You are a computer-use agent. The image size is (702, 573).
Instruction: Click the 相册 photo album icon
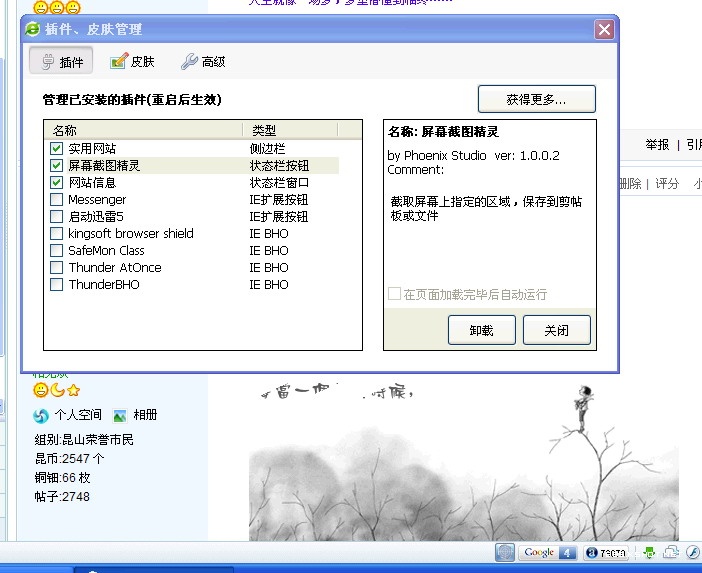pos(120,415)
